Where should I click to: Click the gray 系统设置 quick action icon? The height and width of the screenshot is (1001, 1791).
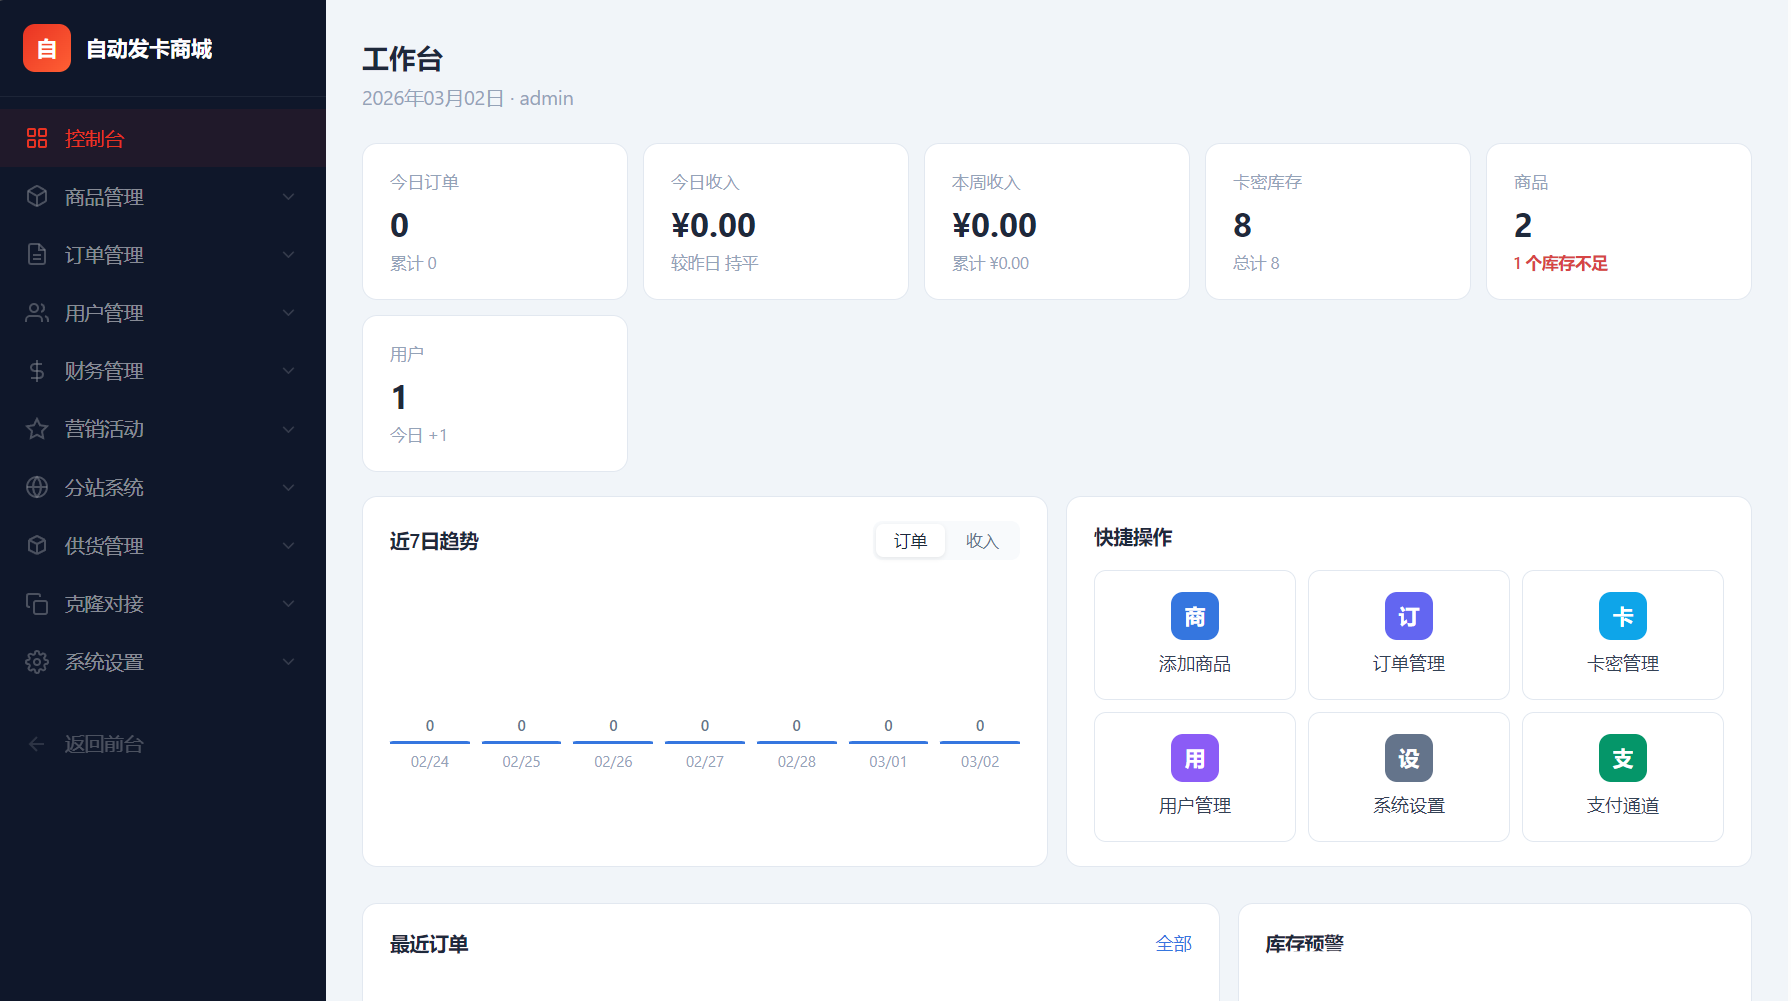click(1408, 758)
